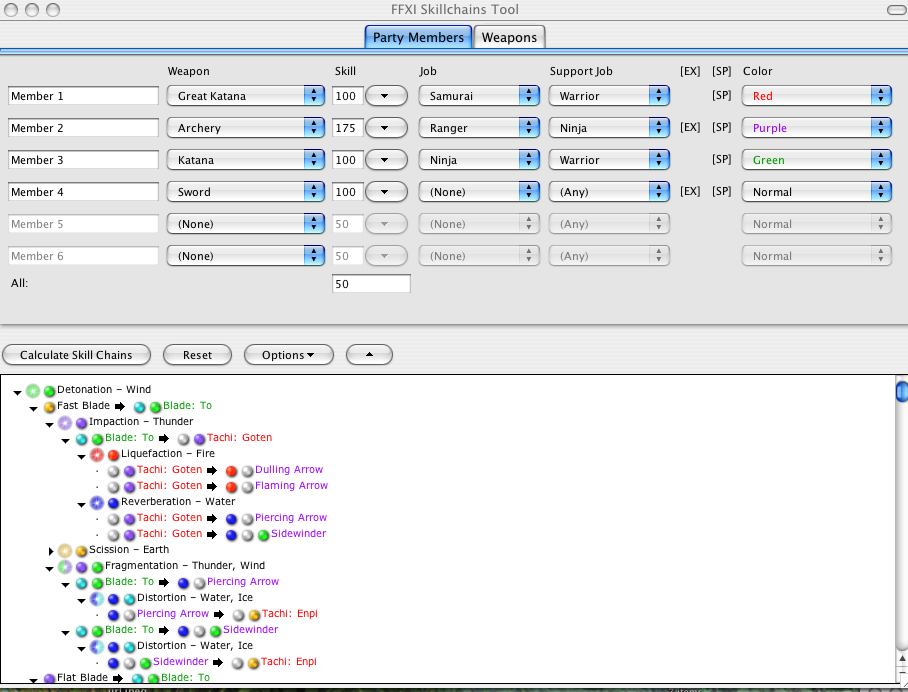Screen dimensions: 908x692
Task: Collapse the Impaction – Thunder node
Action: pos(50,425)
